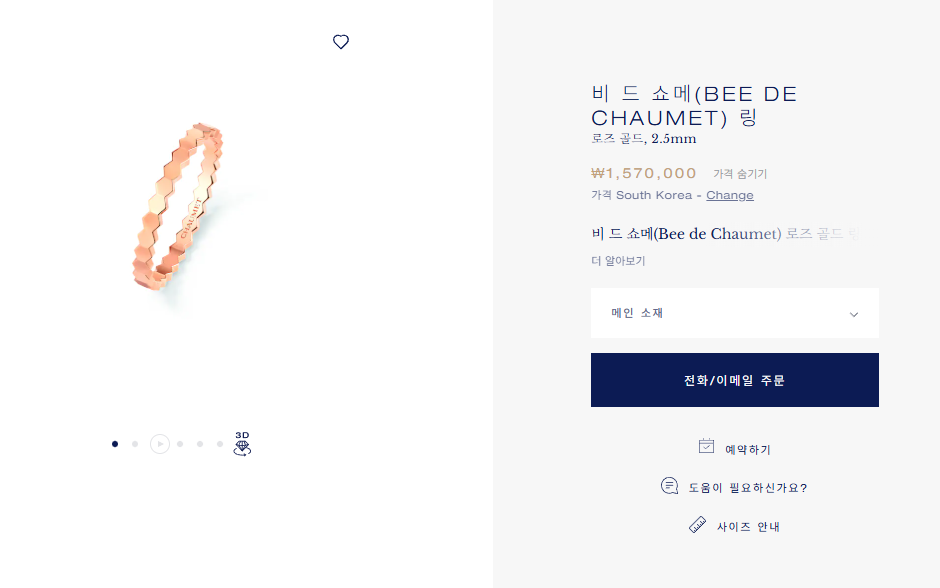The image size is (940, 588).
Task: Click the calendar icon beside 예약하기
Action: tap(706, 446)
